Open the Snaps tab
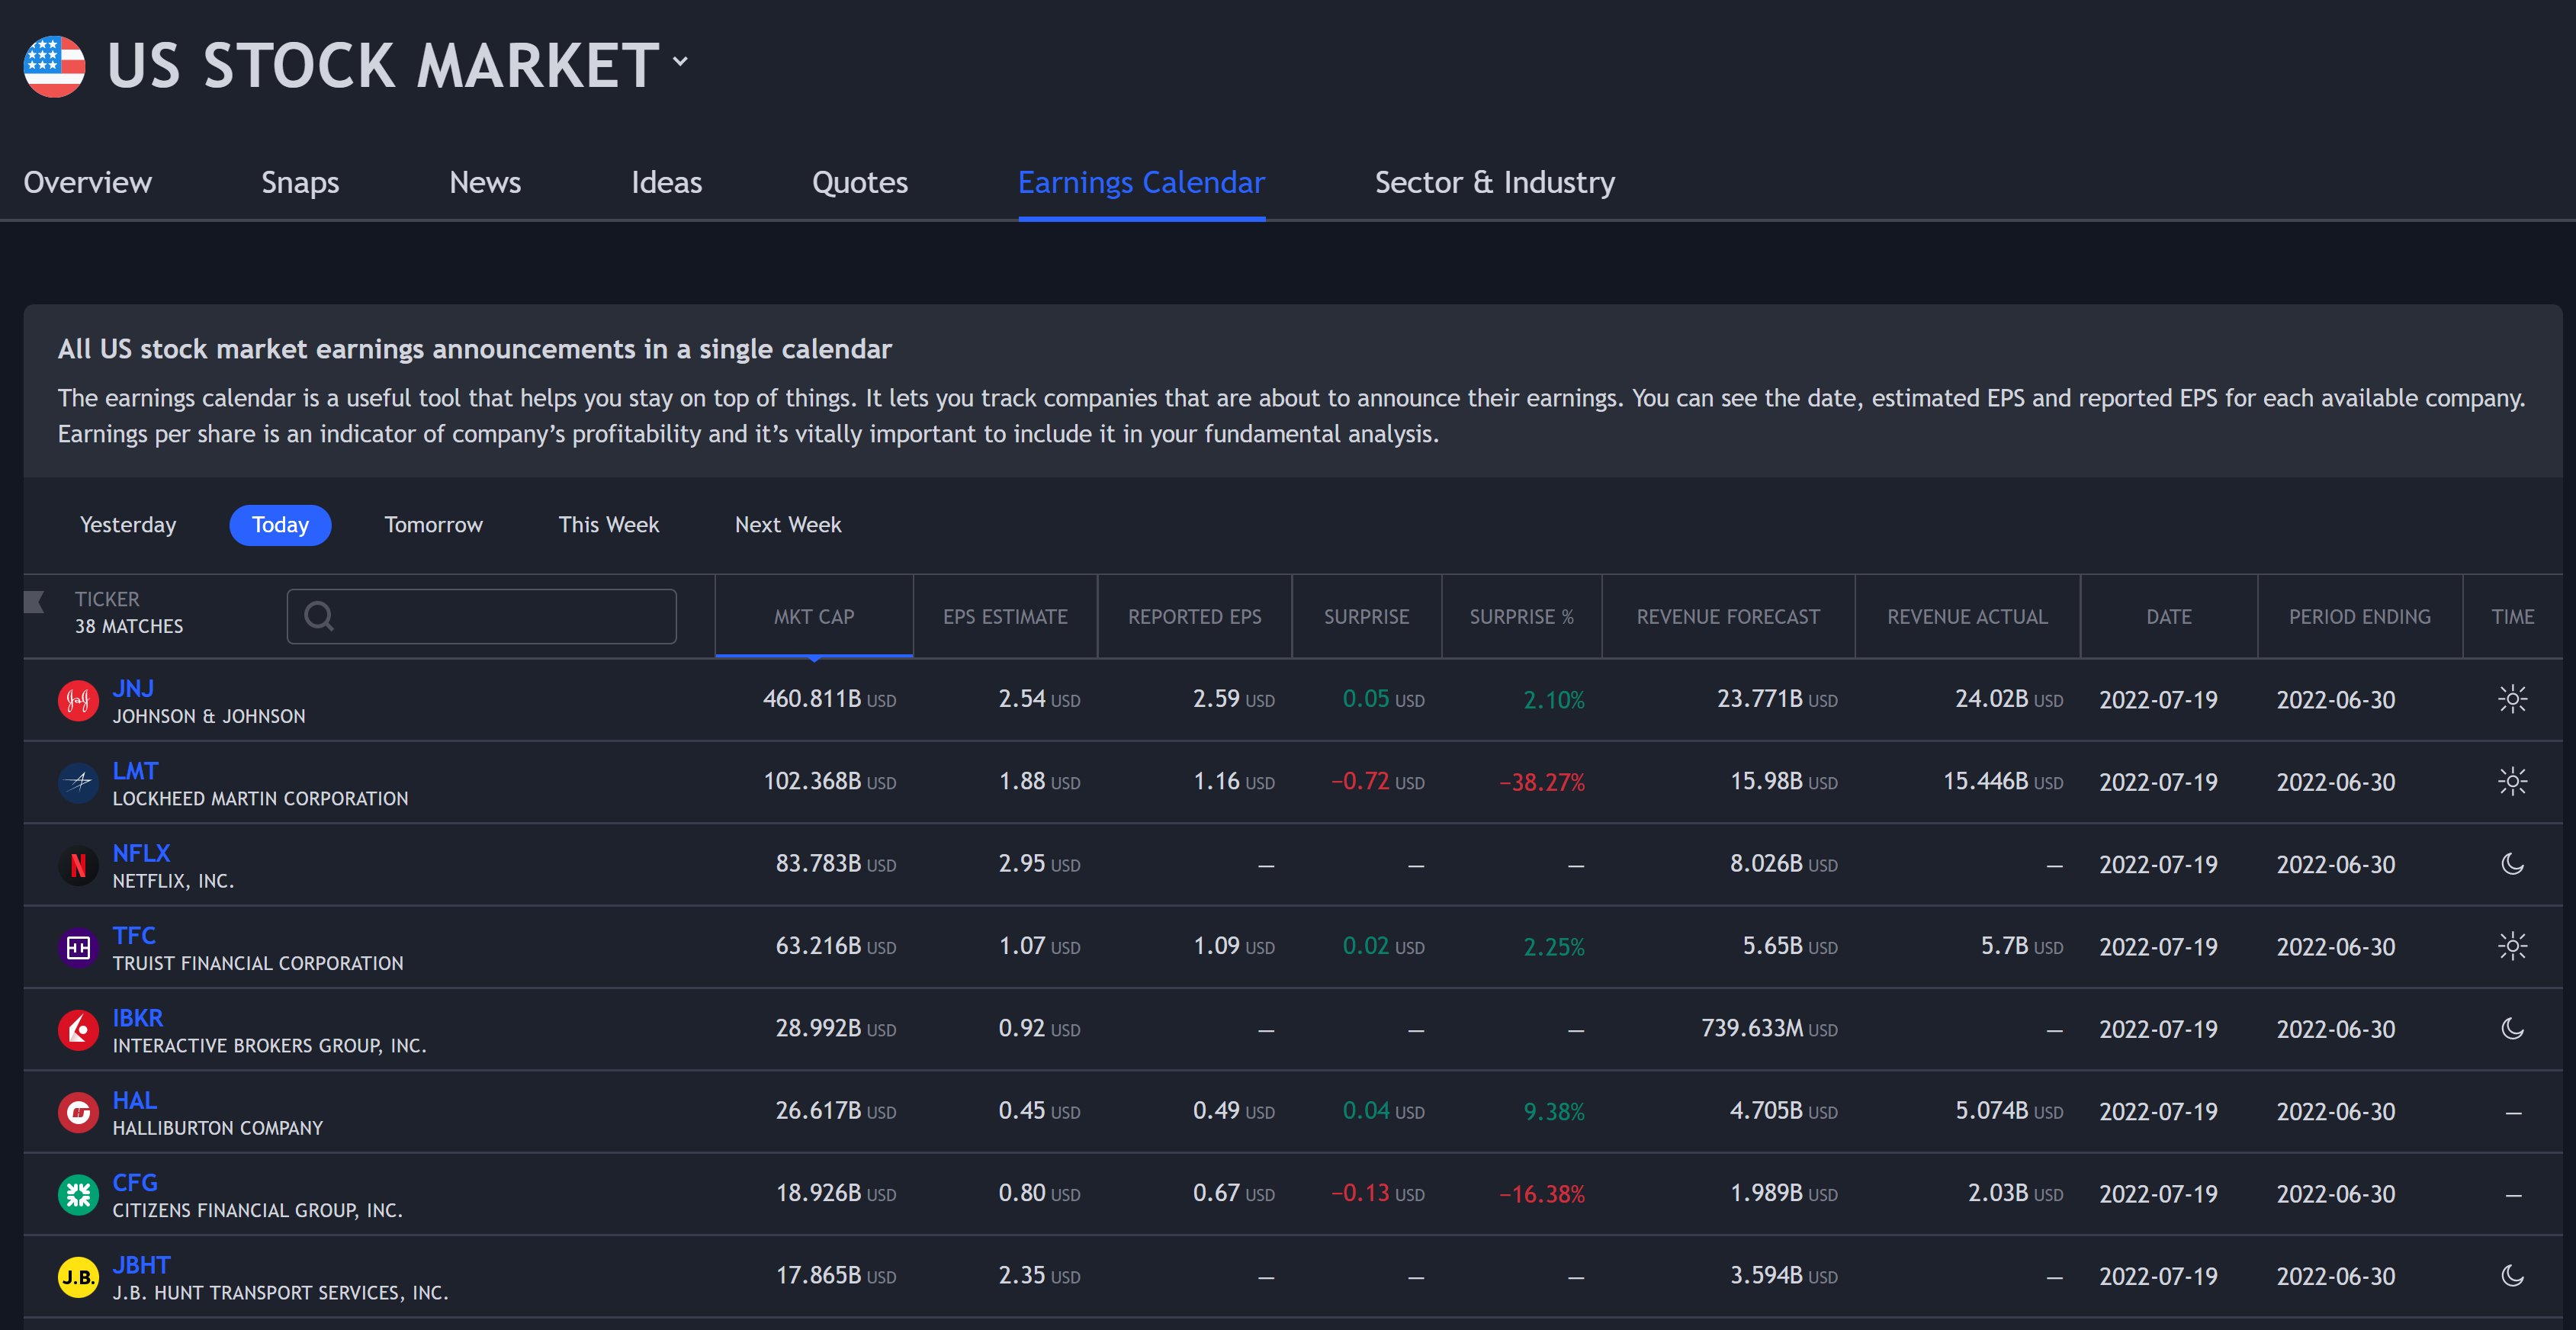 [x=300, y=182]
